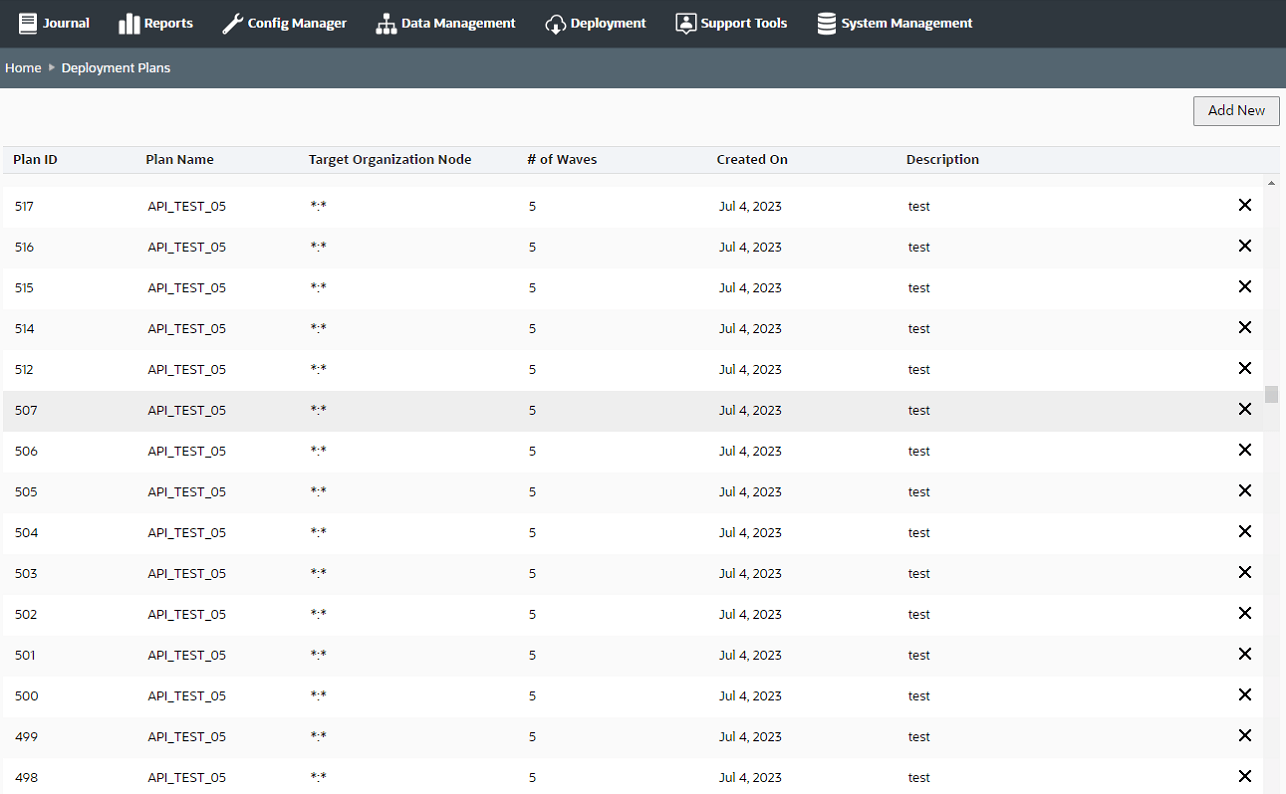Click the Deployment Plans breadcrumb
This screenshot has width=1286, height=794.
[x=116, y=68]
